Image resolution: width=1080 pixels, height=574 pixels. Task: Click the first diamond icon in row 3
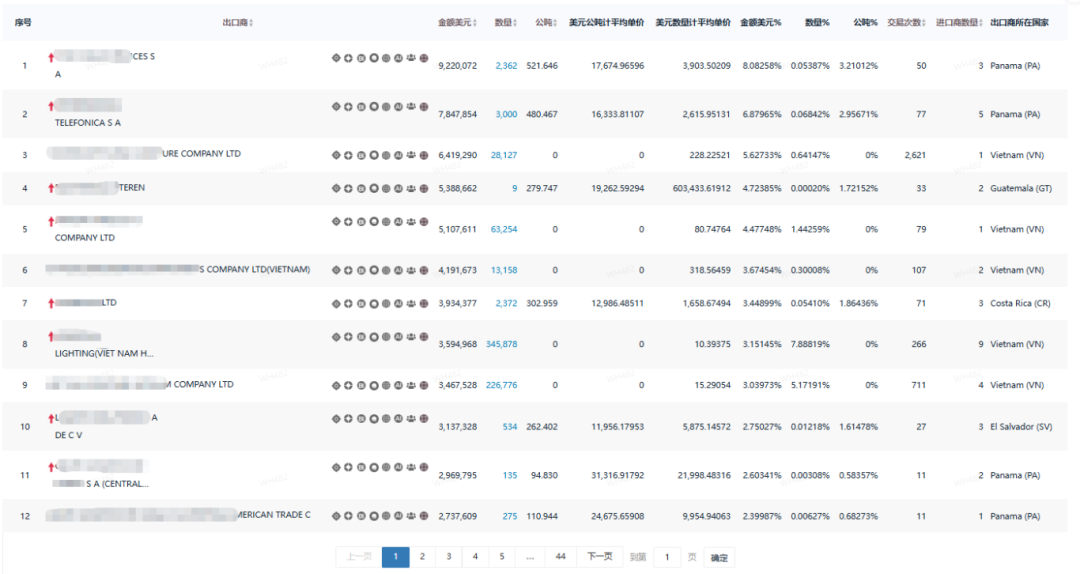336,155
